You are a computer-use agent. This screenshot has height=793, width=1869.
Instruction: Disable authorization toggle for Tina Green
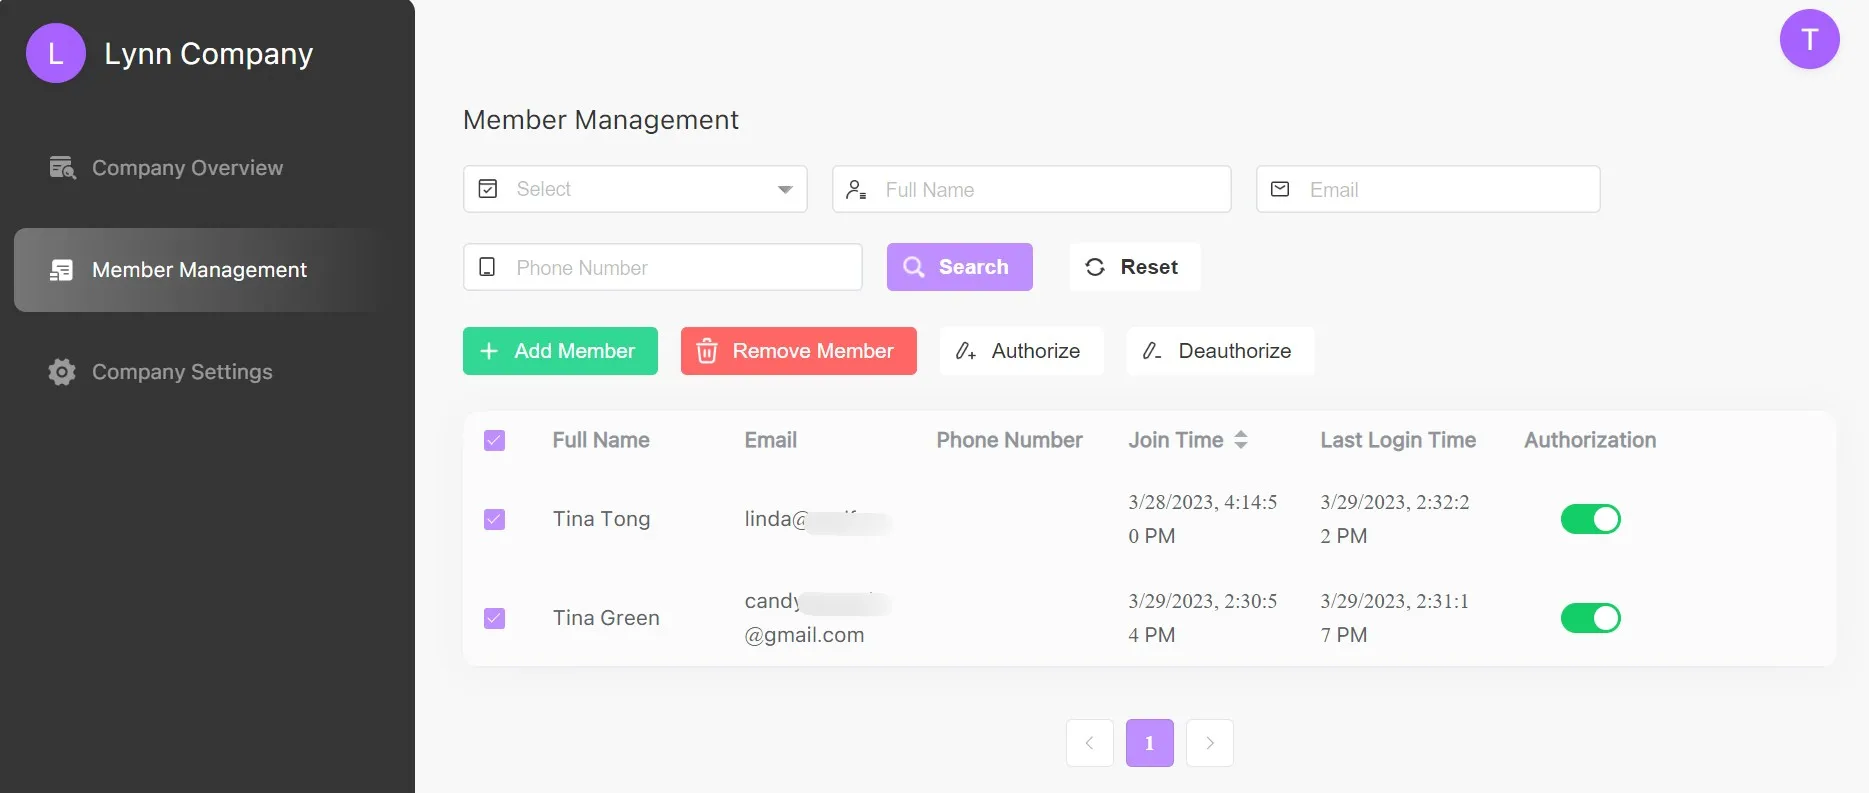coord(1590,618)
